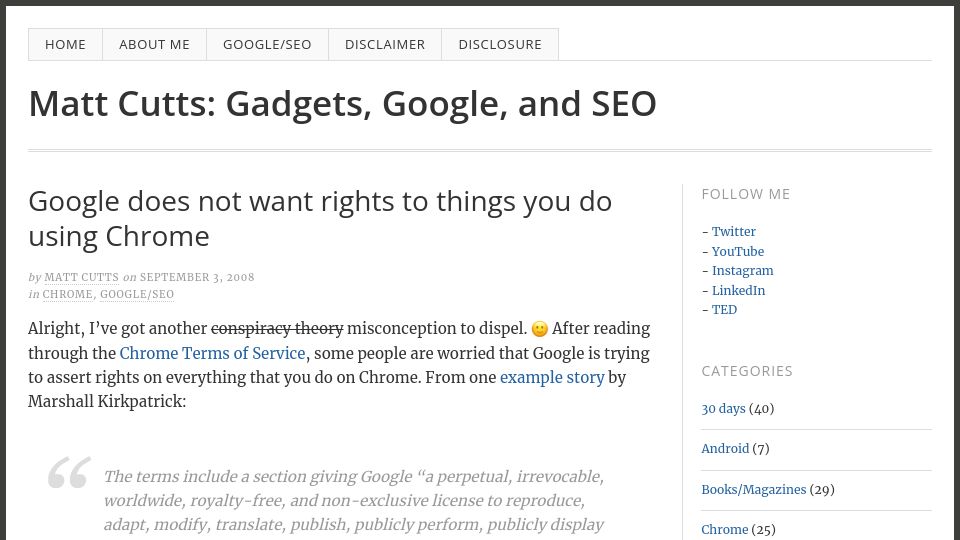Open the CHROME category tag under the title
This screenshot has width=960, height=540.
(x=67, y=294)
